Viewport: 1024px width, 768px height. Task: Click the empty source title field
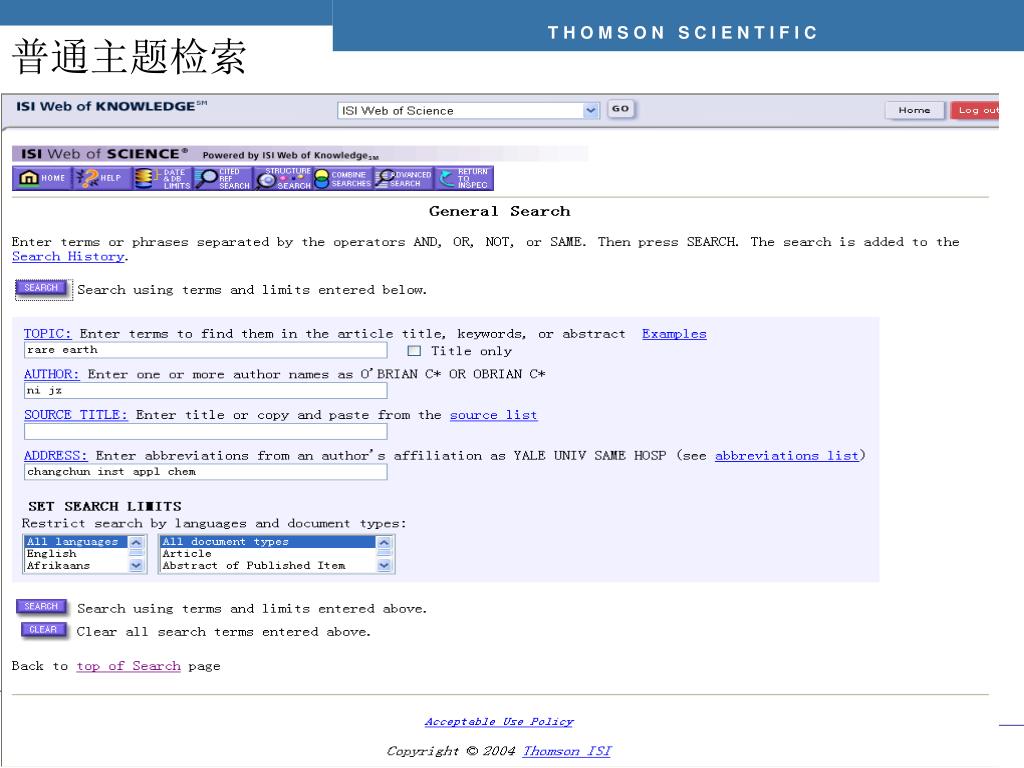206,431
